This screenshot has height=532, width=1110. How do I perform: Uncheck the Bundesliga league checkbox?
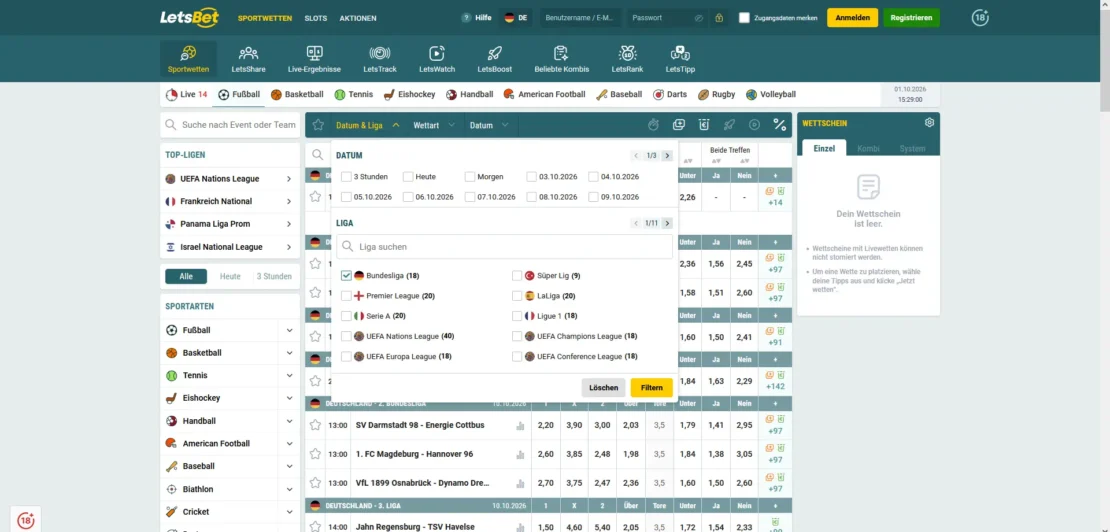(x=346, y=275)
